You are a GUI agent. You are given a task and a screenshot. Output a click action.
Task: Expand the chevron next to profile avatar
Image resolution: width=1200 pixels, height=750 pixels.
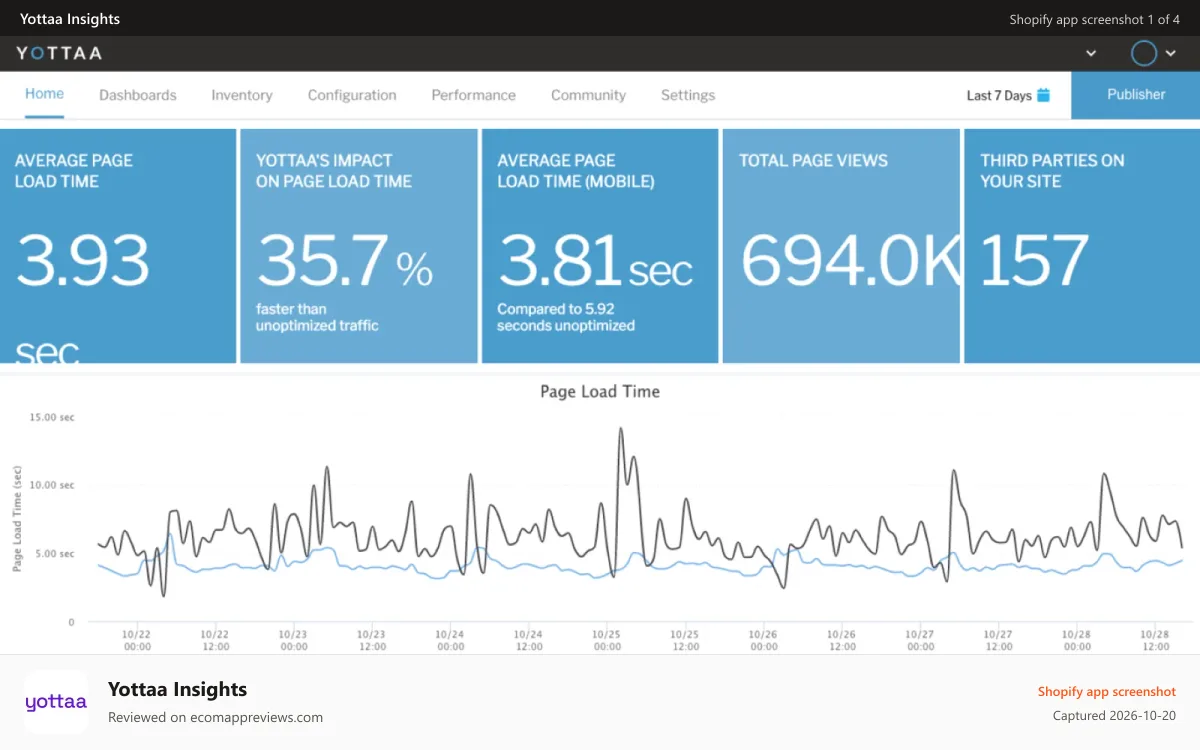(x=1171, y=54)
